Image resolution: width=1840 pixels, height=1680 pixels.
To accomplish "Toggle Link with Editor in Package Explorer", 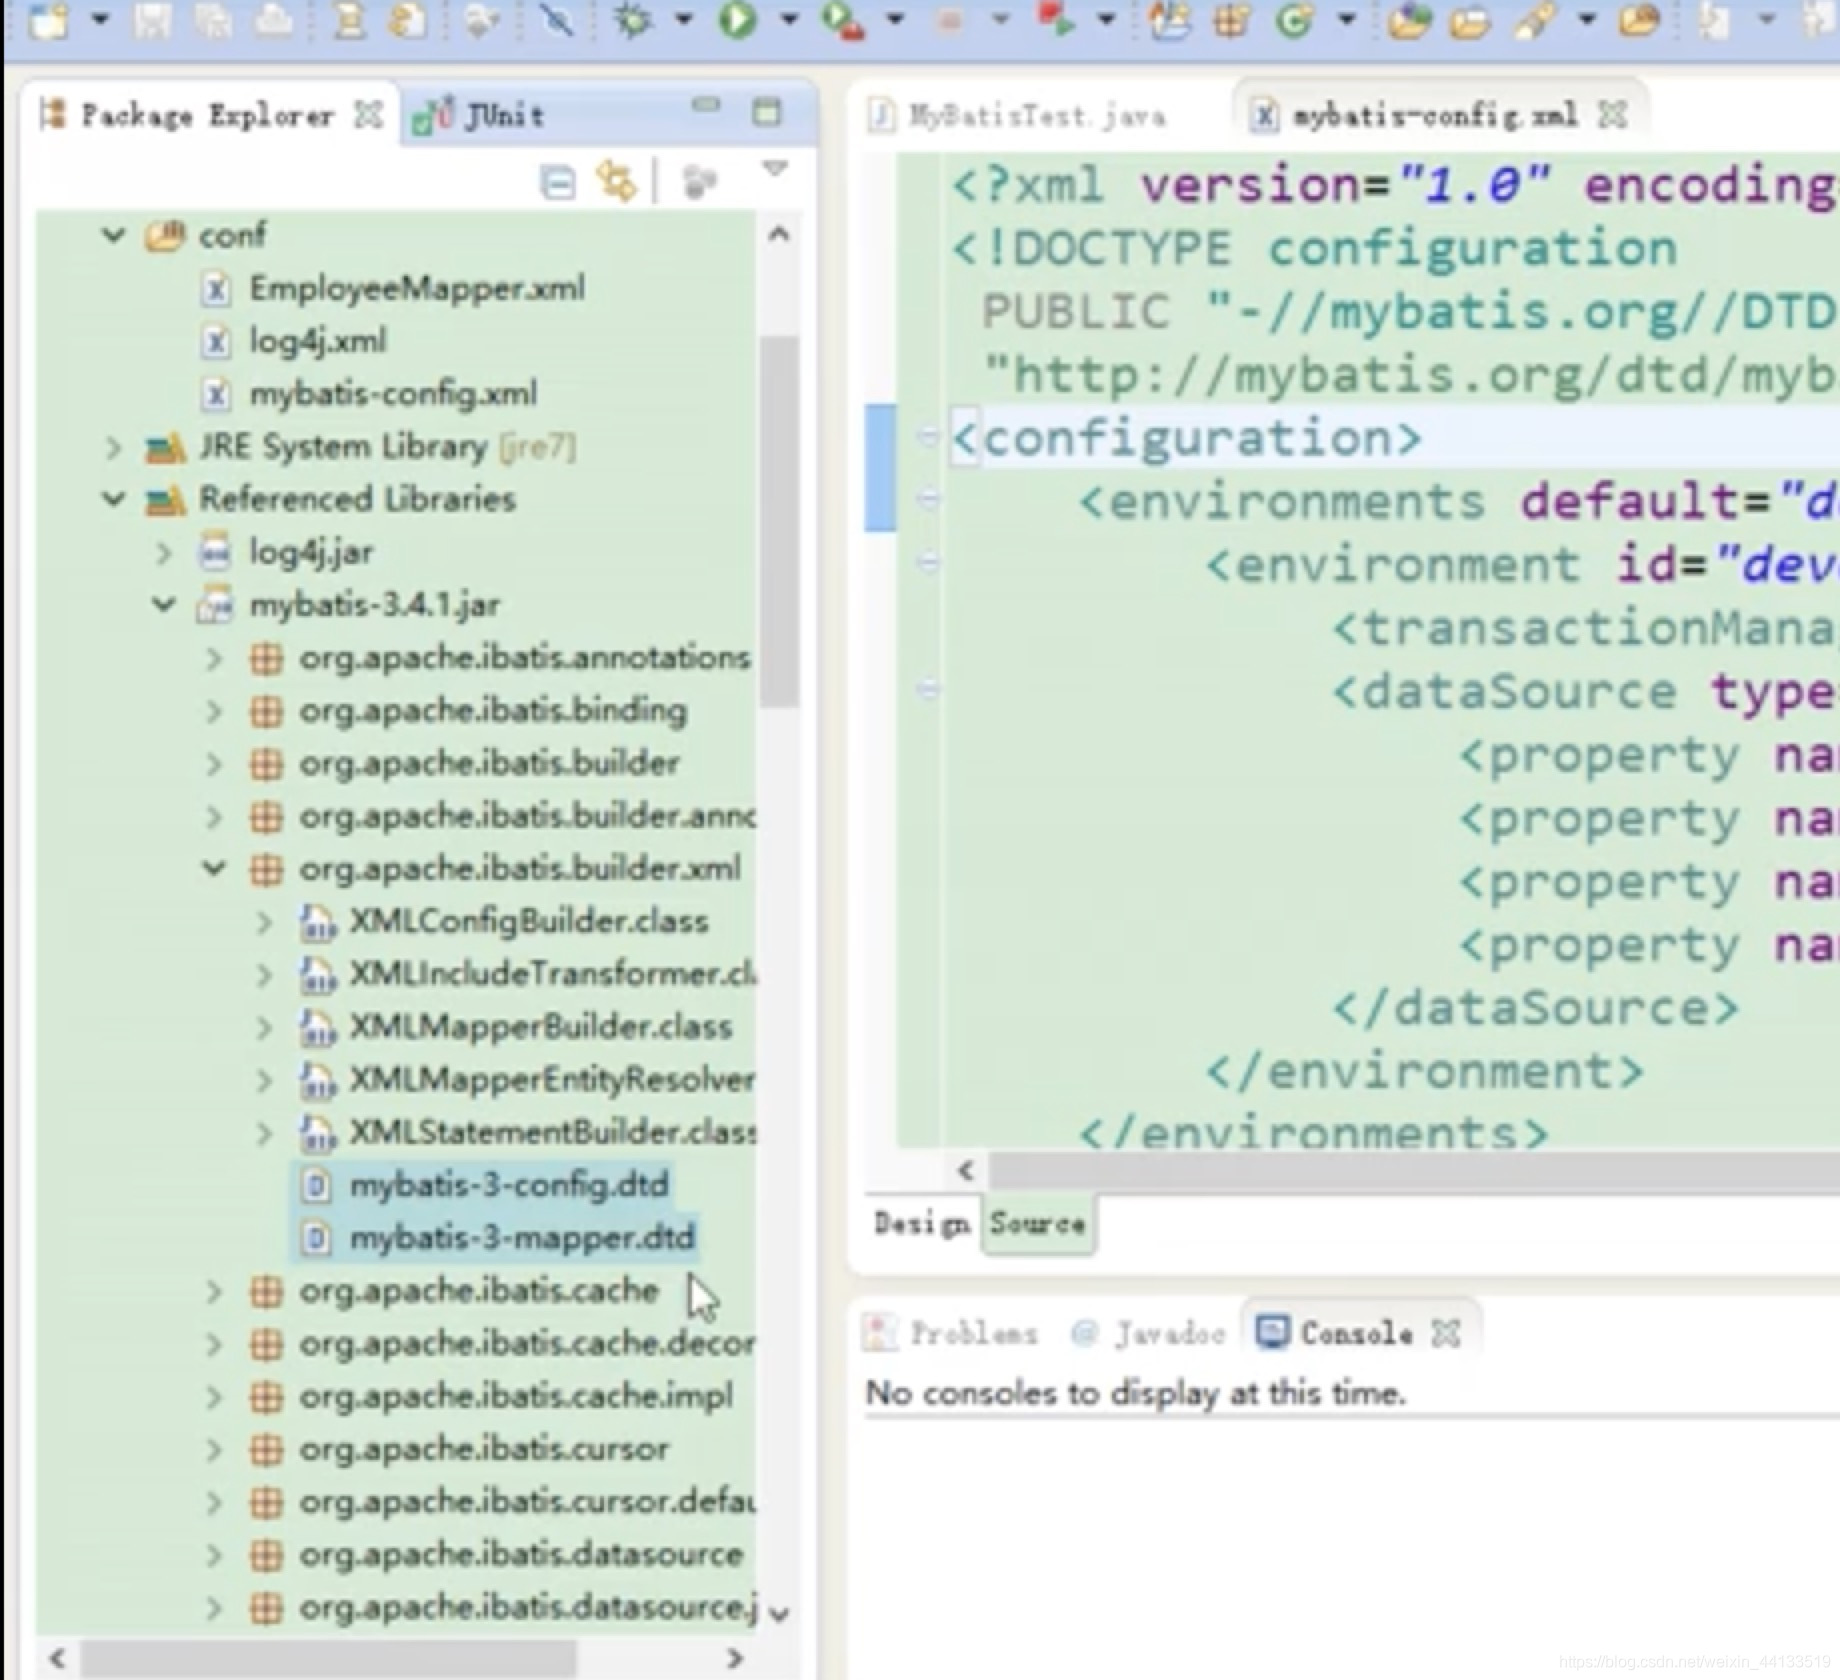I will coord(616,183).
